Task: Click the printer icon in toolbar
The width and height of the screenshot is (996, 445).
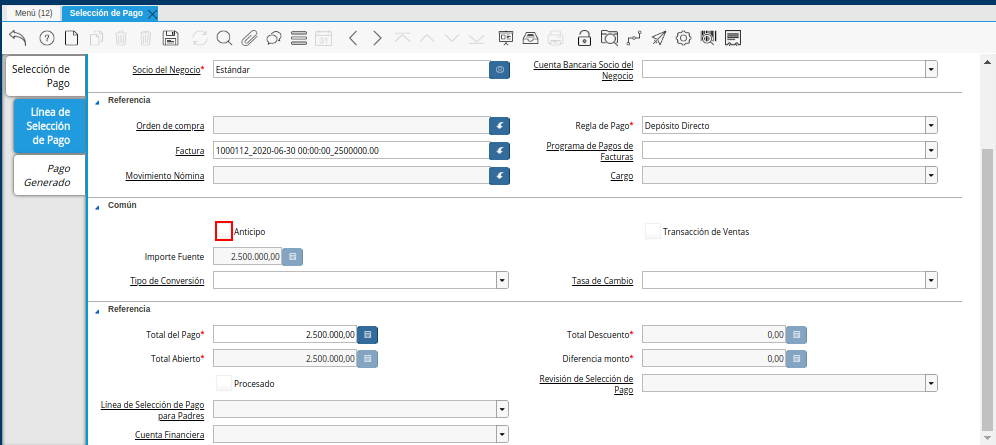Action: click(x=556, y=38)
